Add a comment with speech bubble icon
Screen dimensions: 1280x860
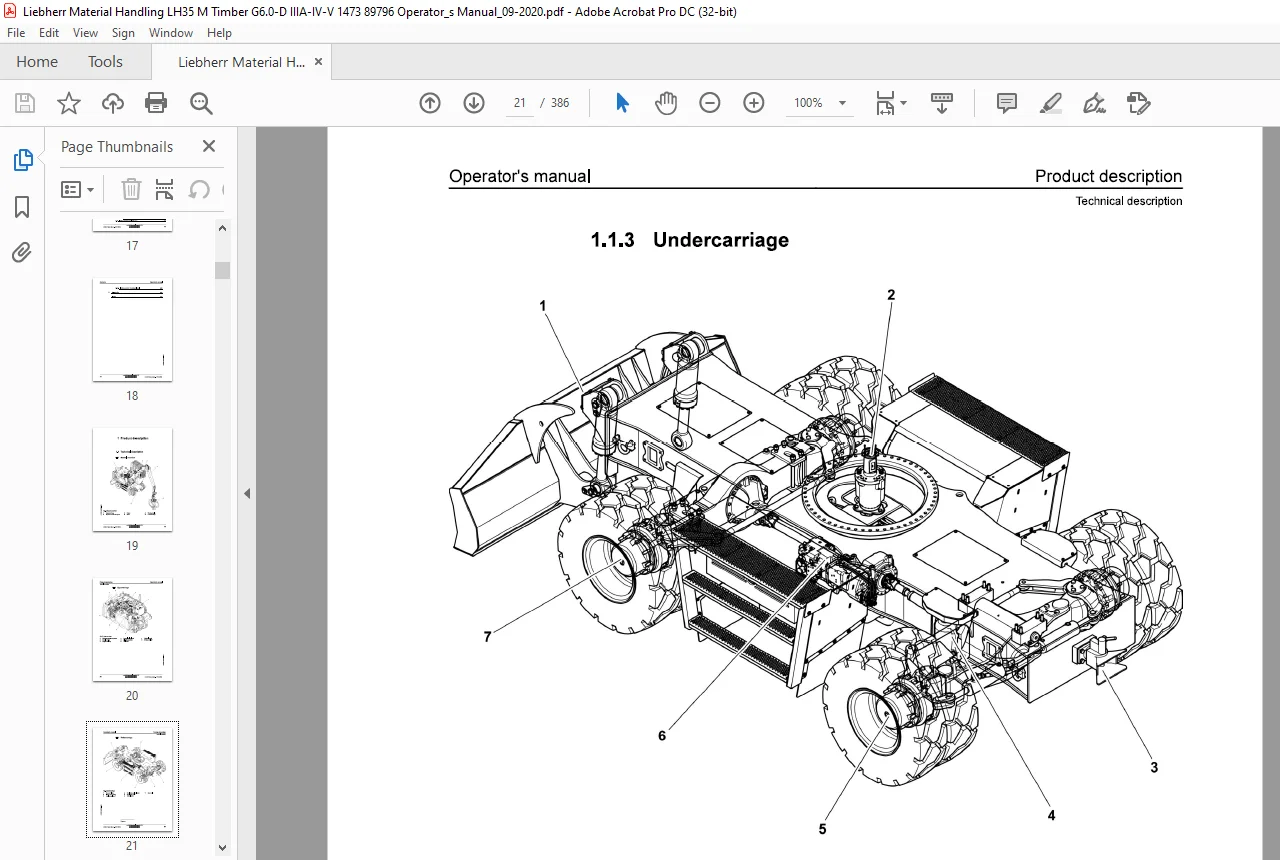(x=1007, y=103)
